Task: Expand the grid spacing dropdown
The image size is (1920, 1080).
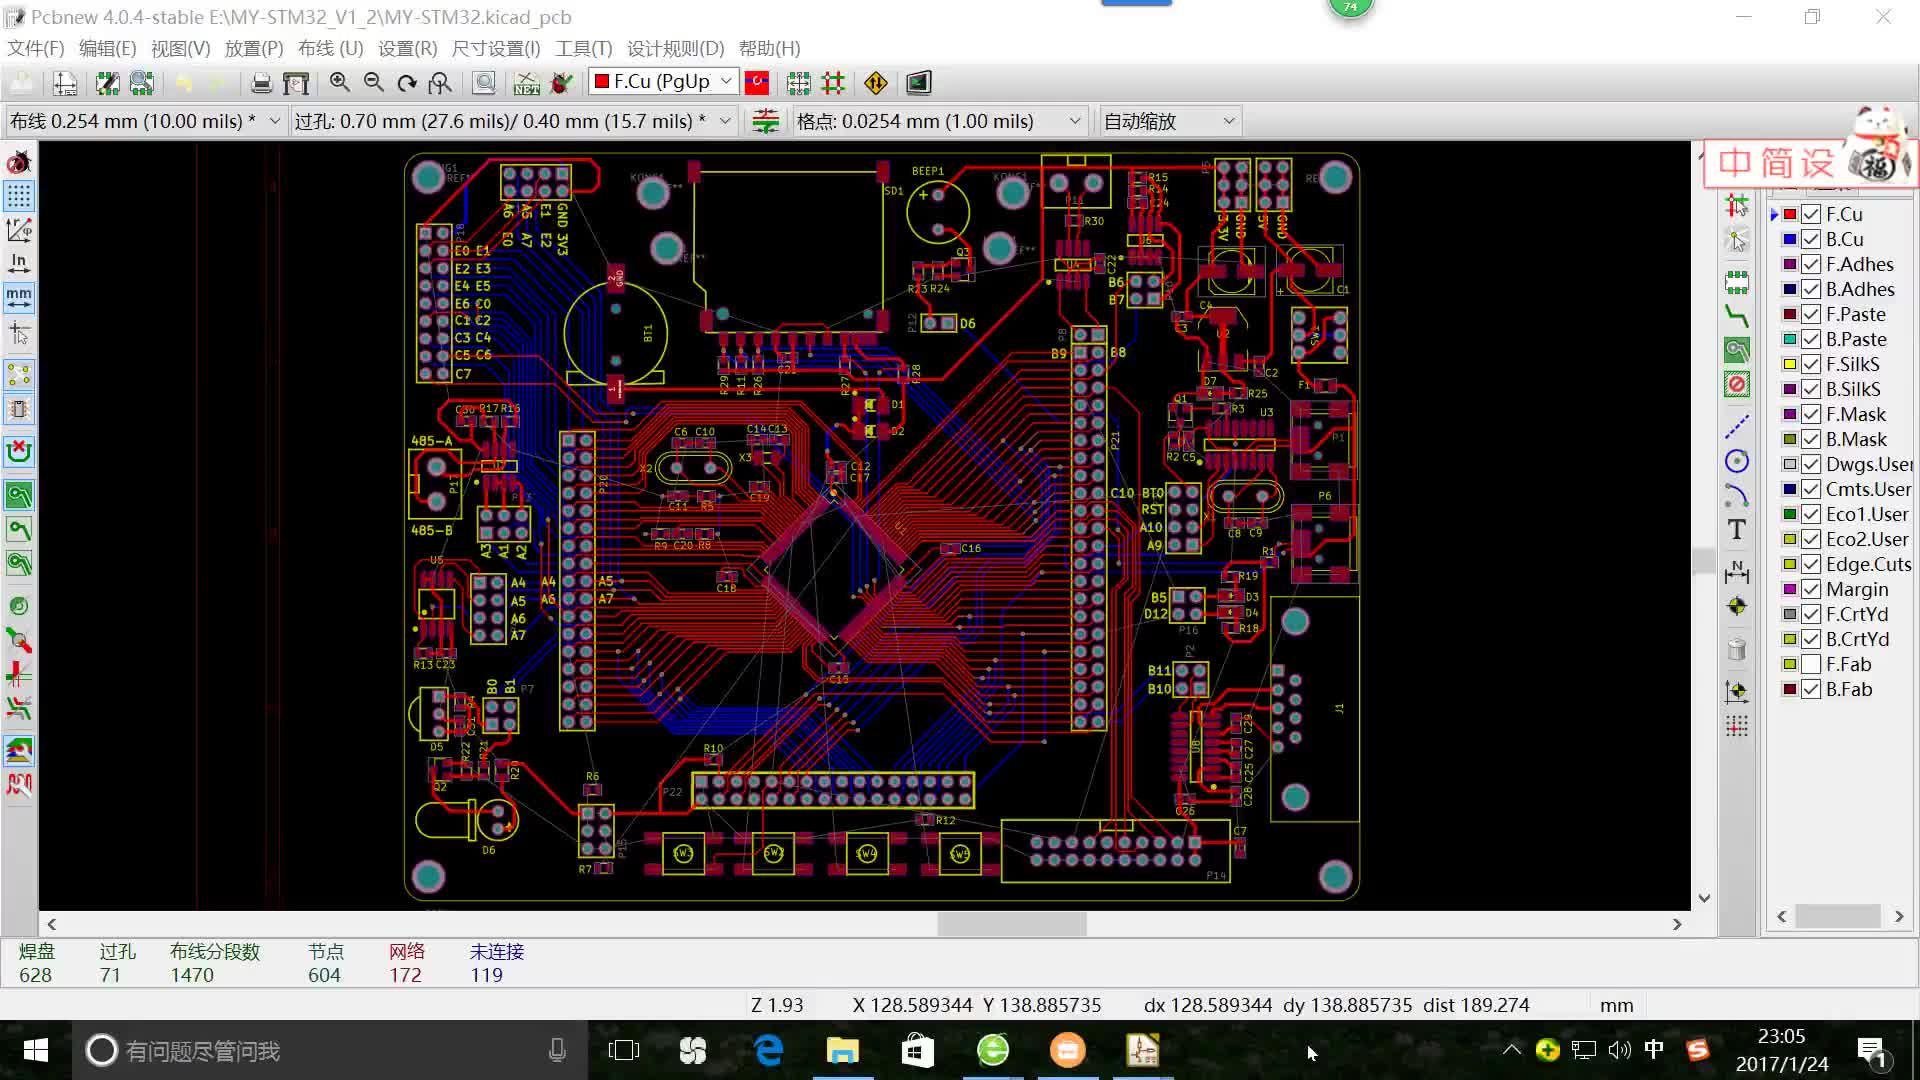Action: (1076, 120)
